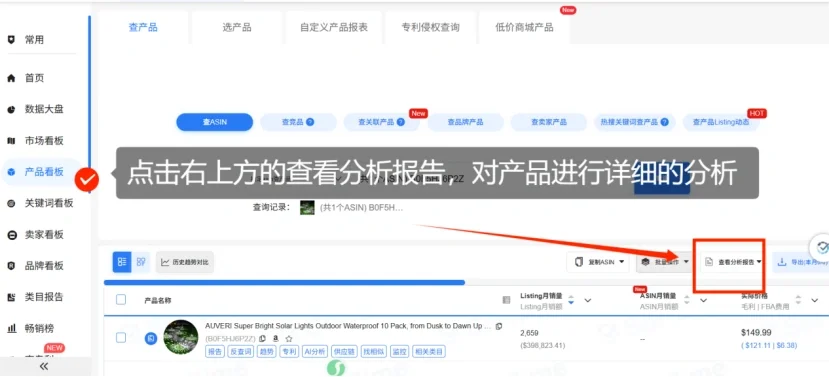829x377 pixels.
Task: Select the 查竞品 query mode
Action: 298,122
